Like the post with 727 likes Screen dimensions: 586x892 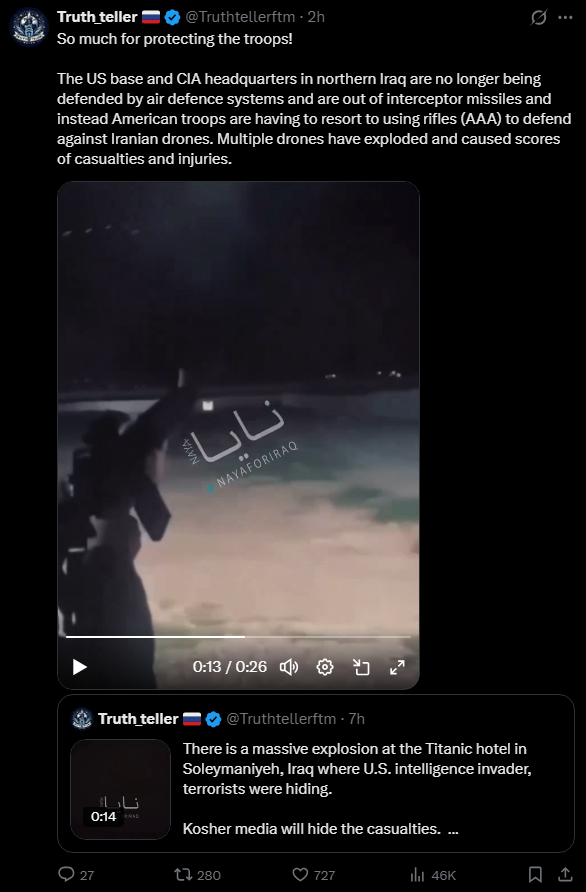pos(313,874)
